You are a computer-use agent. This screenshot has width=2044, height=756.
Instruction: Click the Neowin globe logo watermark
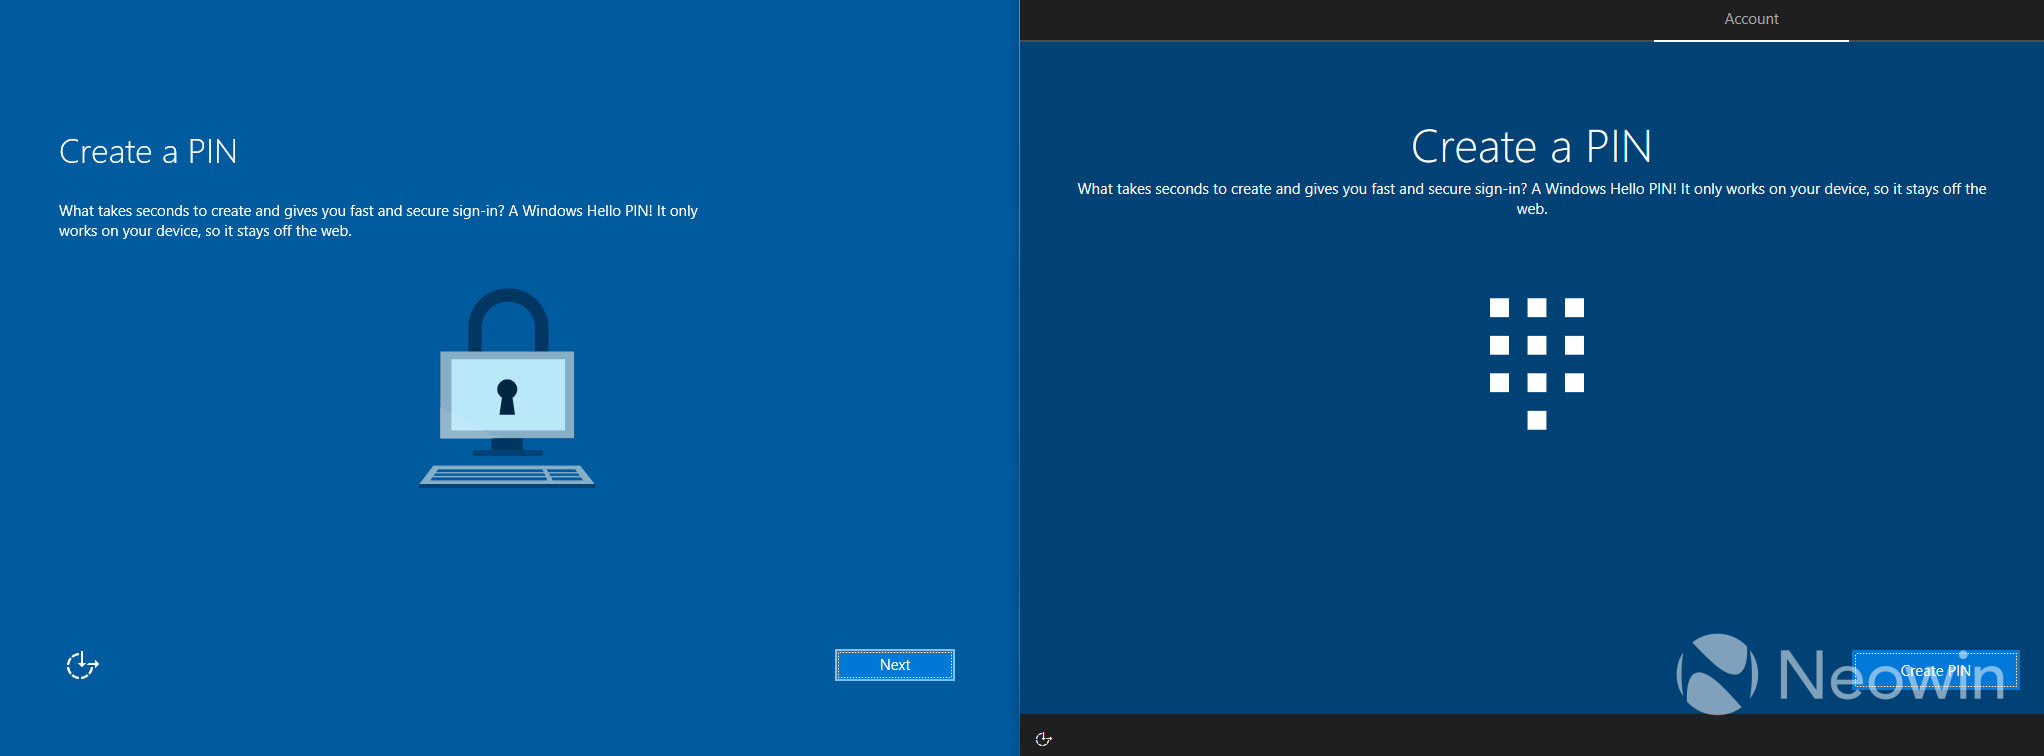(1717, 674)
